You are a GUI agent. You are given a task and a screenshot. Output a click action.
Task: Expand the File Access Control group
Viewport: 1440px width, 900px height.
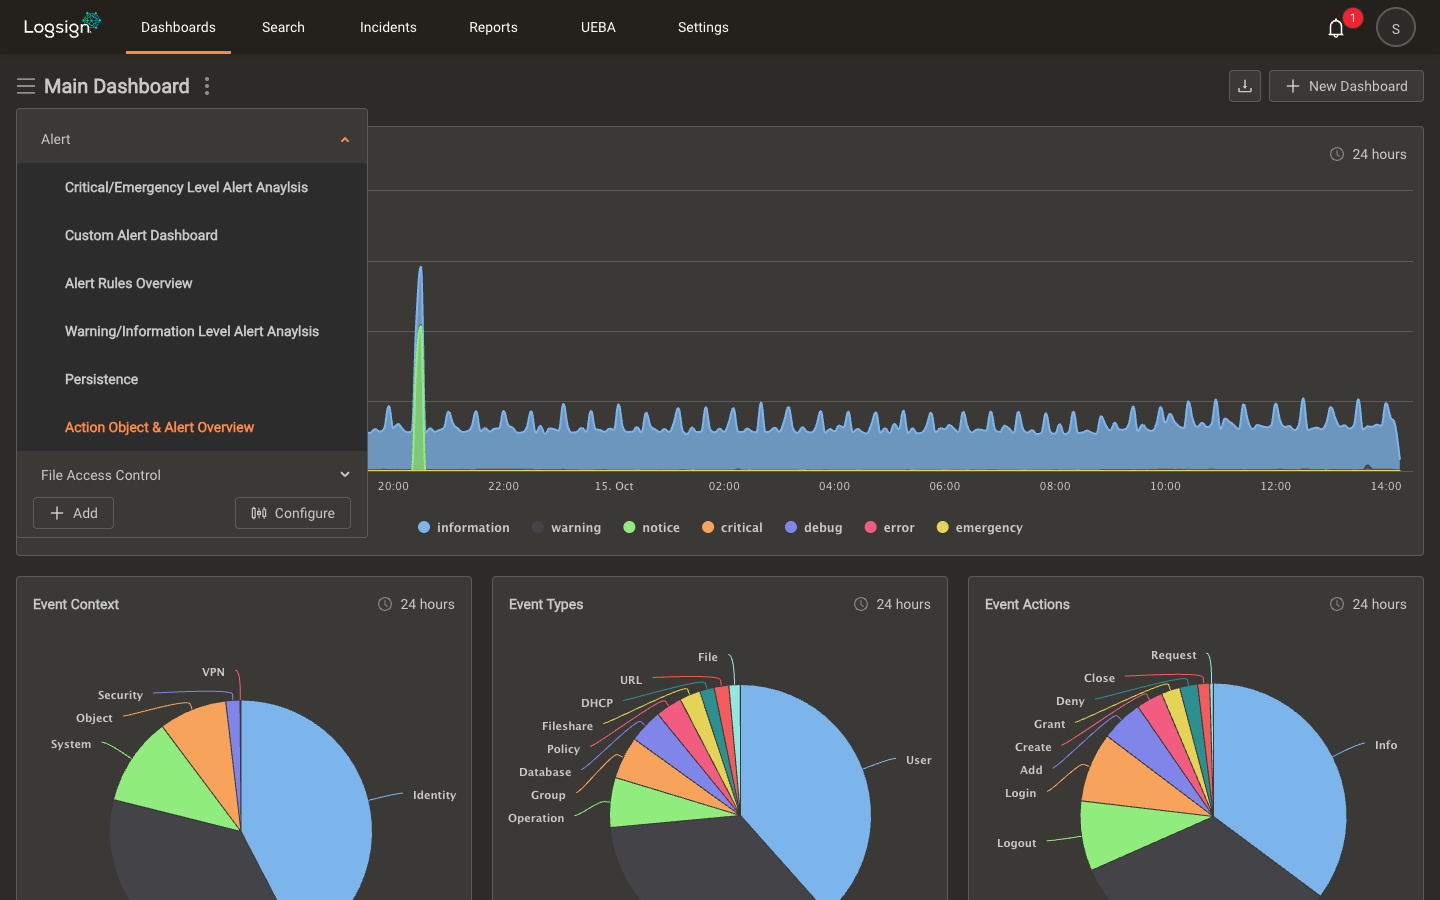[192, 475]
